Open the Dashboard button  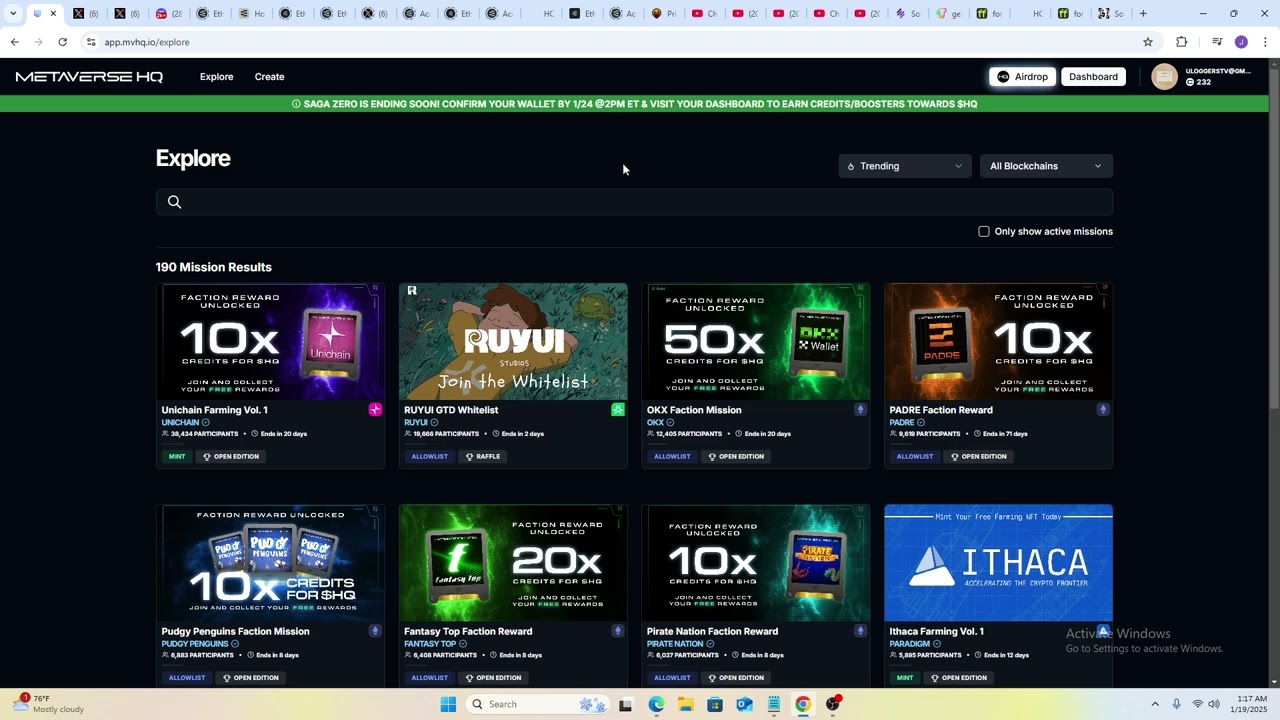pyautogui.click(x=1093, y=77)
